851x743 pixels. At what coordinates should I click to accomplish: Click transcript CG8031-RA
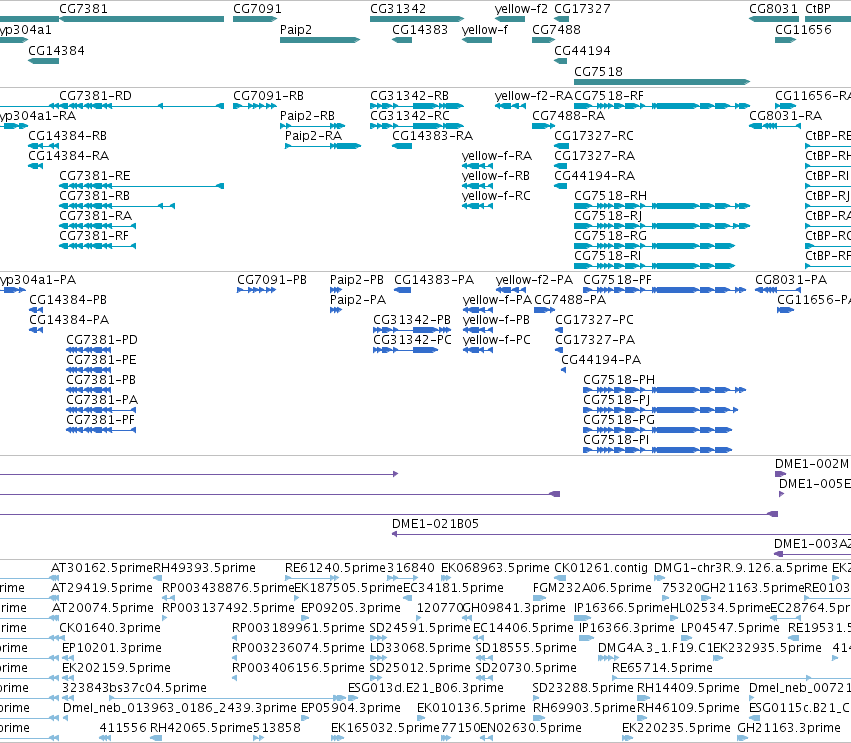785,116
